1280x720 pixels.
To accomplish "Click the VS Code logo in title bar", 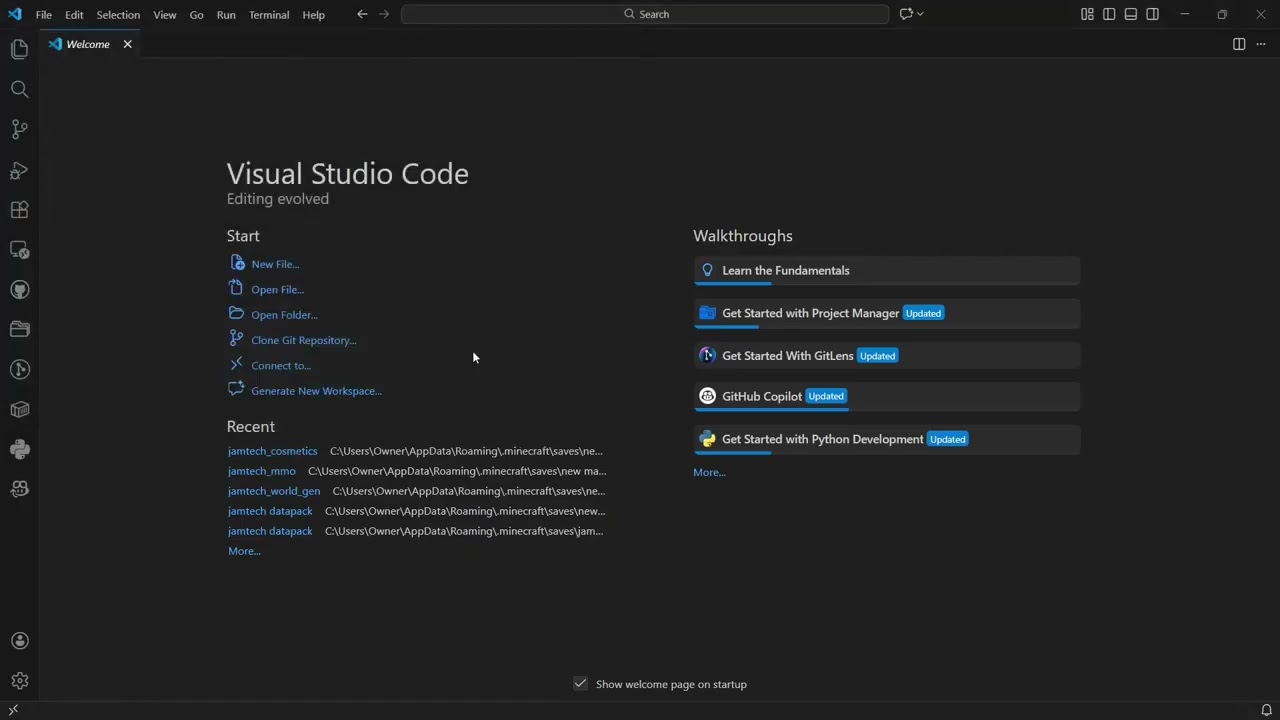I will pos(14,14).
